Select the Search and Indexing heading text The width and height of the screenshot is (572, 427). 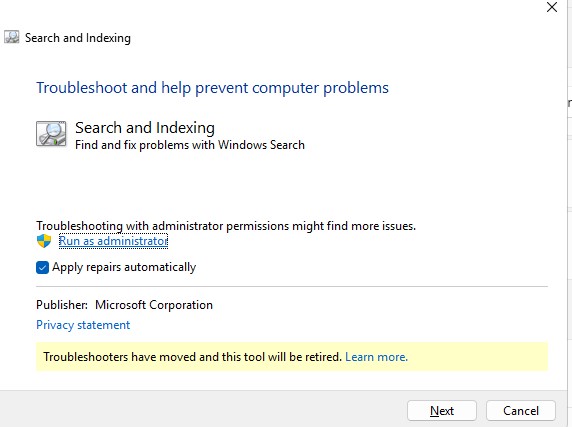click(145, 128)
